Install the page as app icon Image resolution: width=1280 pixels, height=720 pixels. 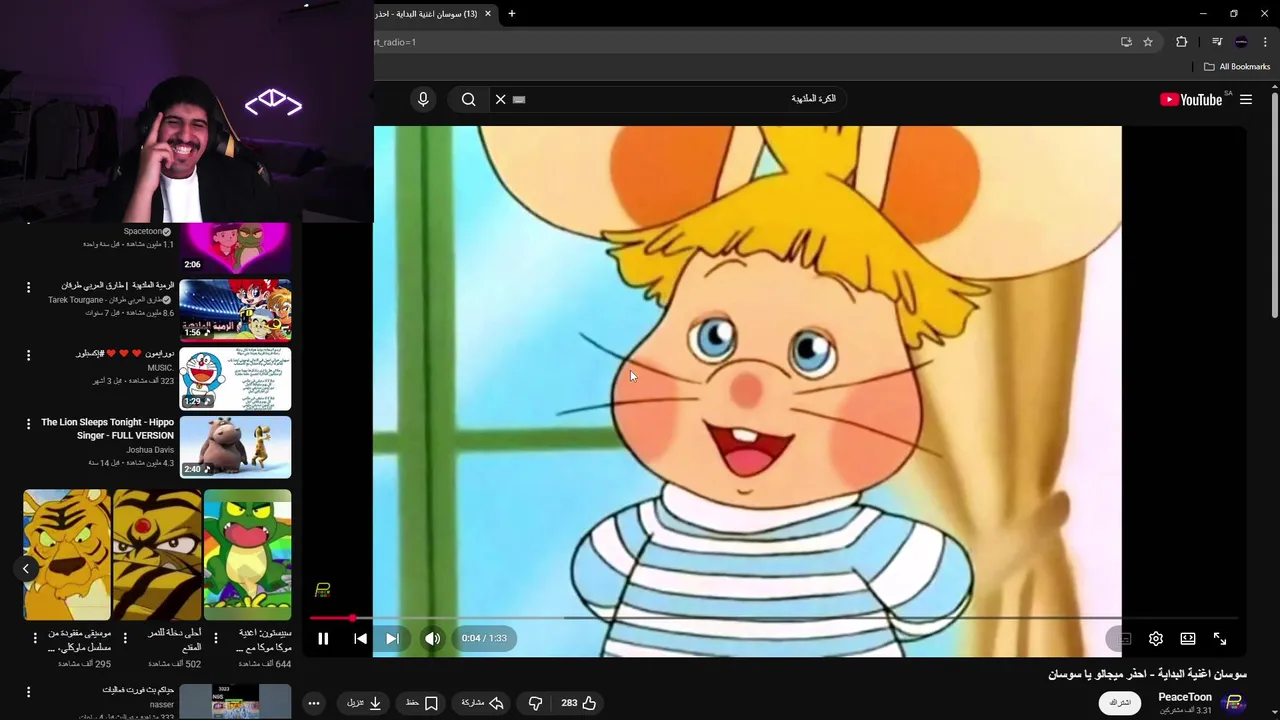(x=1126, y=42)
